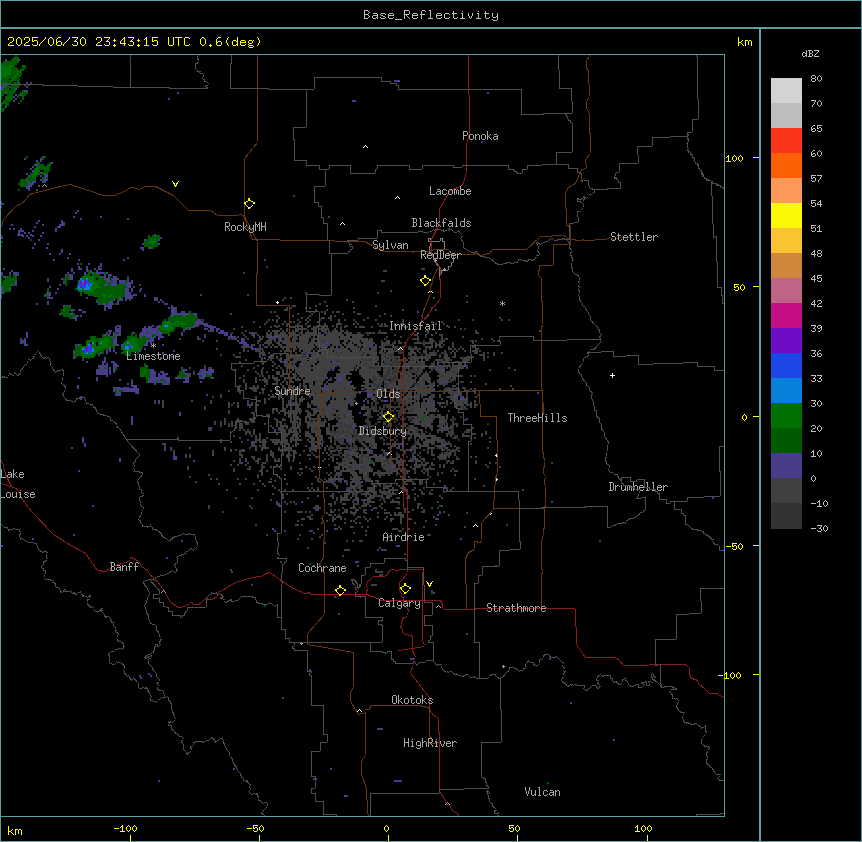Screen dimensions: 862x842
Task: Select the 10 dBZ slate blue legend swatch
Action: pos(786,466)
